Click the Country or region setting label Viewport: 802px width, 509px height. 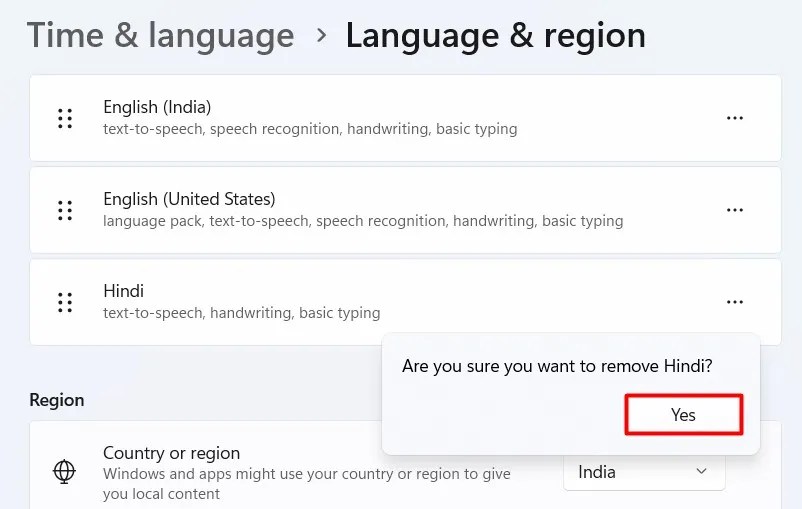[171, 453]
